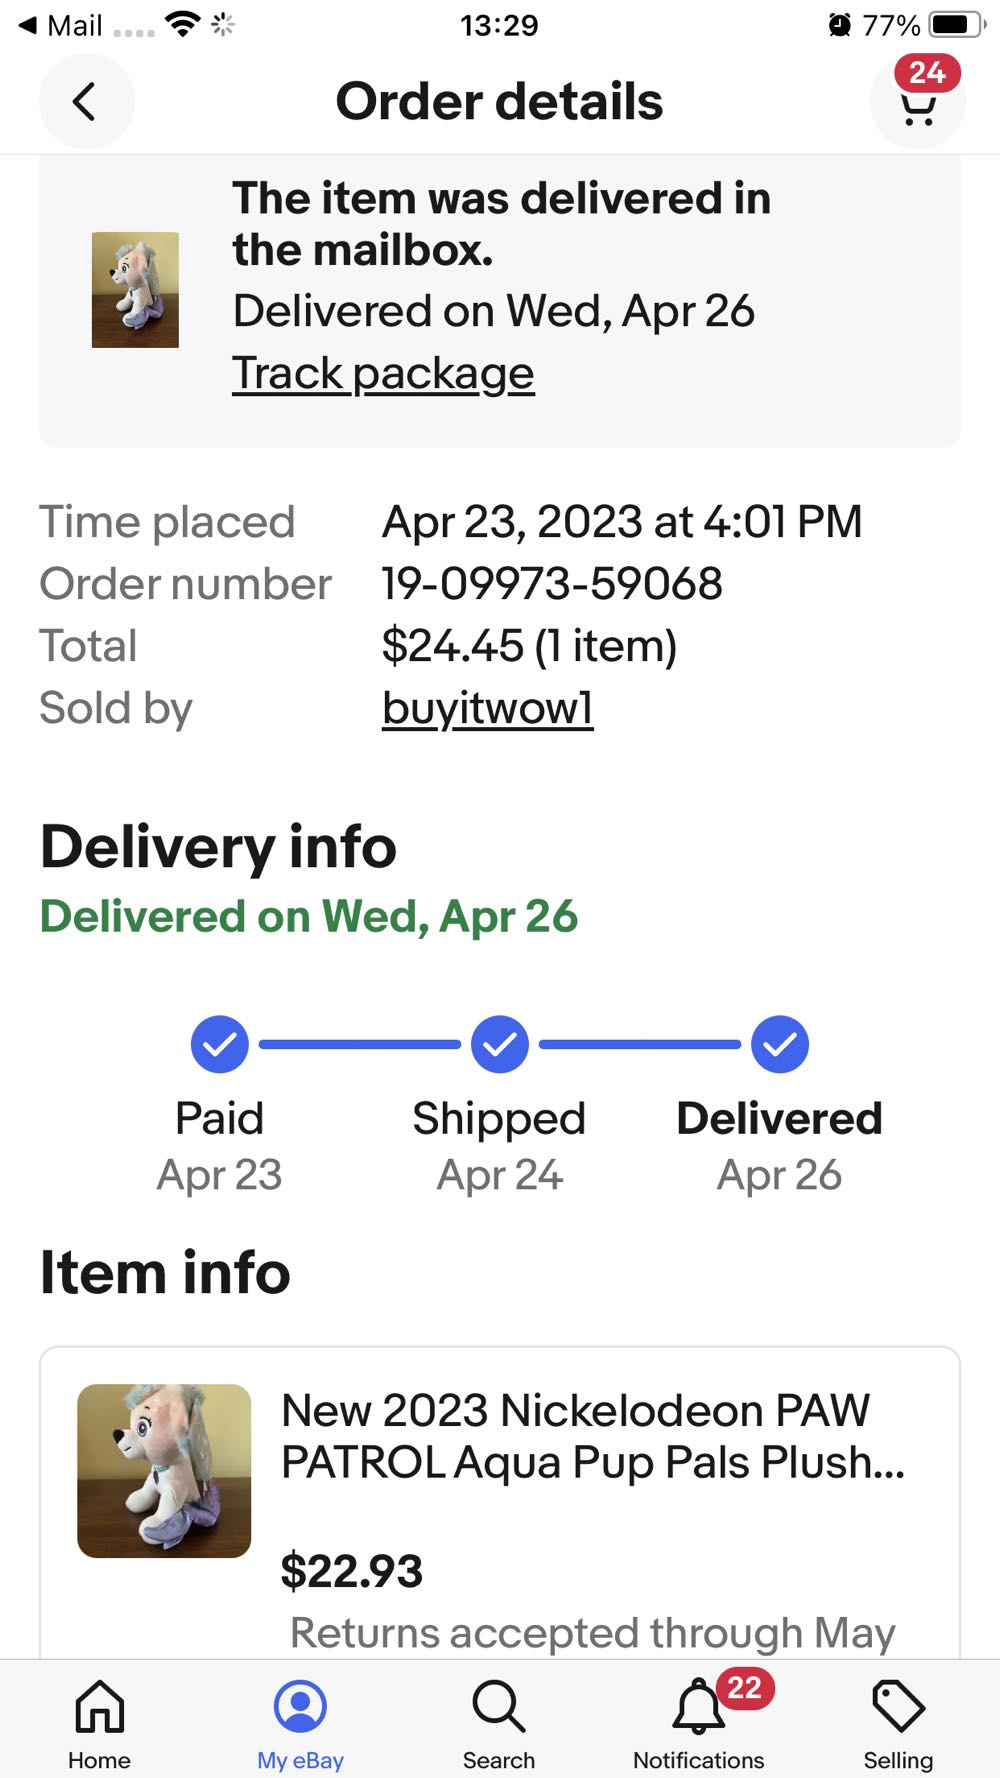Open the Selling tab
This screenshot has width=1000, height=1778.
[x=898, y=1722]
